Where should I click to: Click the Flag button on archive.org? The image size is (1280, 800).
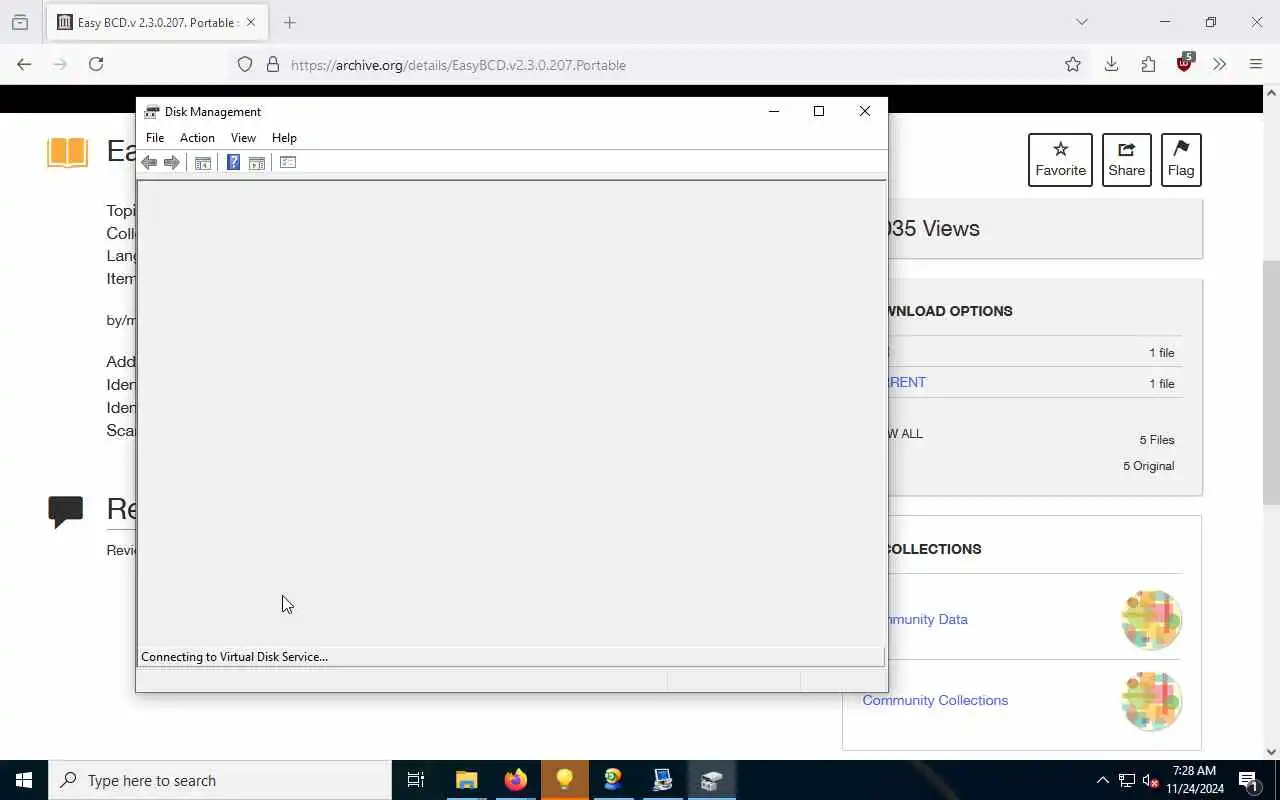[1181, 159]
